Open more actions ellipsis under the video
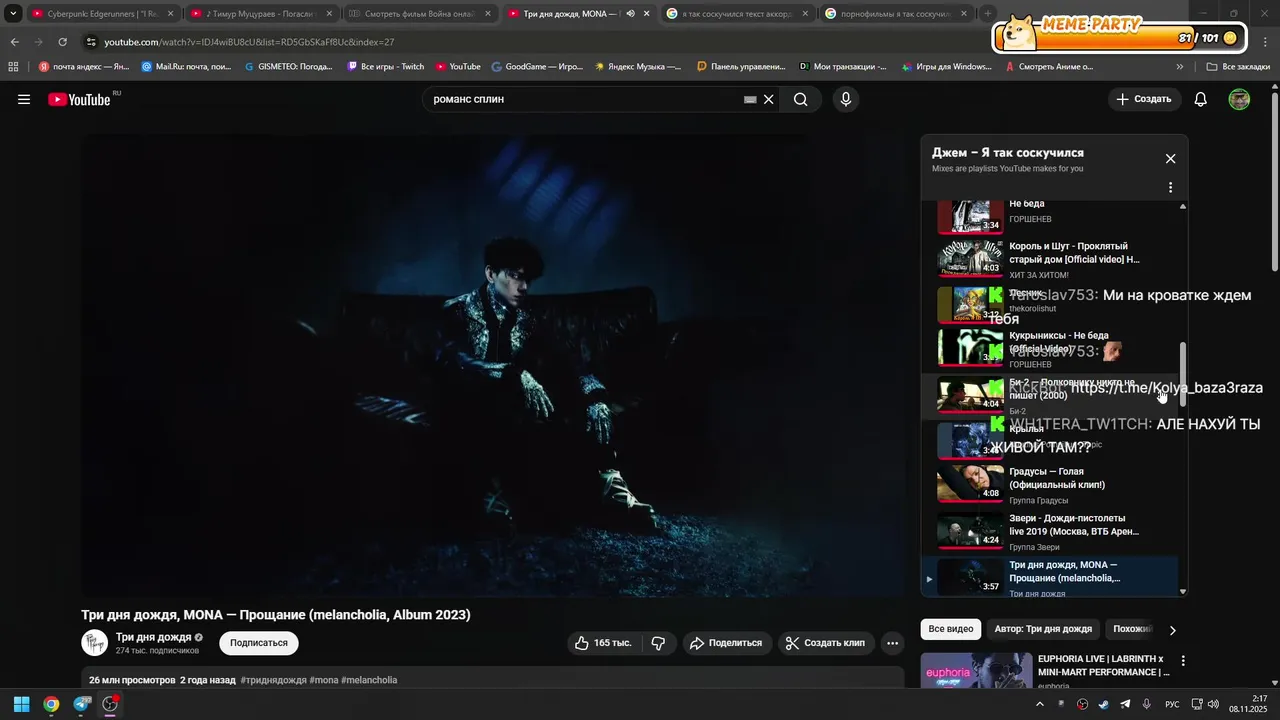1280x720 pixels. pos(893,643)
